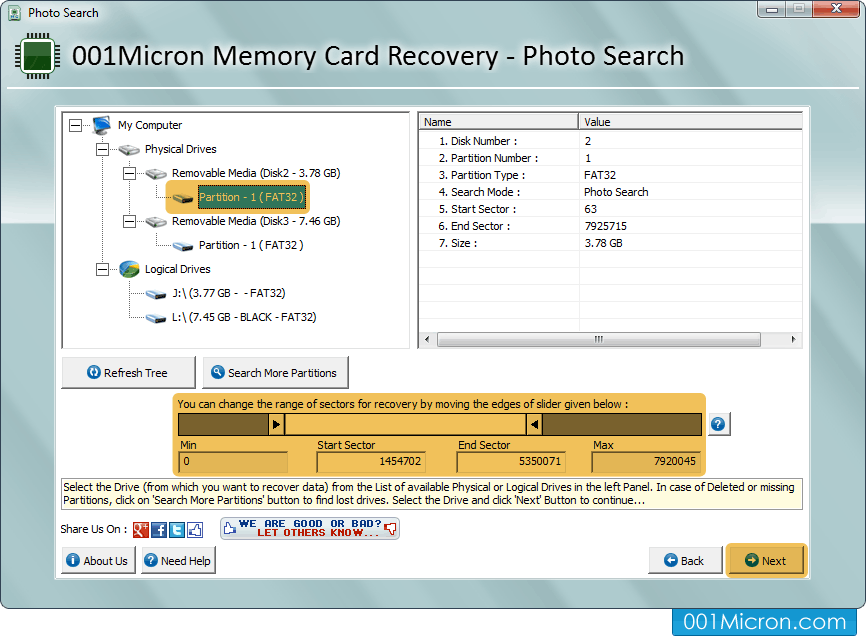Collapse the Logical Drives branch
The width and height of the screenshot is (866, 636).
point(101,269)
